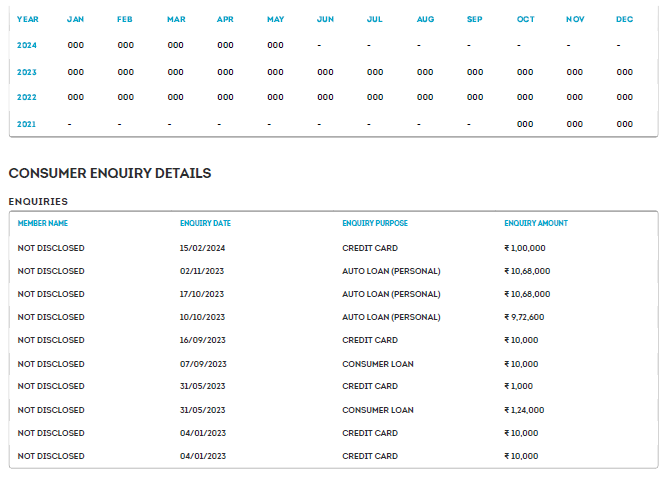
Task: Click the ₹ 9,72,600 enquiry amount
Action: point(524,317)
